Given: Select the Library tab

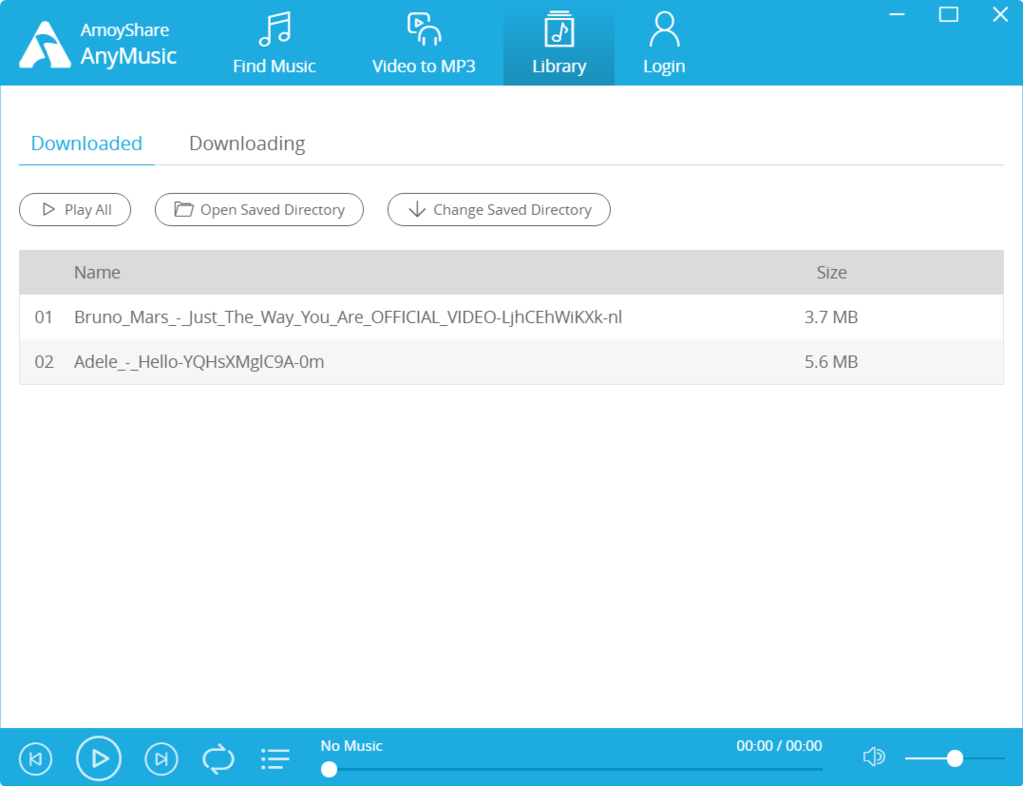Looking at the screenshot, I should pos(559,43).
